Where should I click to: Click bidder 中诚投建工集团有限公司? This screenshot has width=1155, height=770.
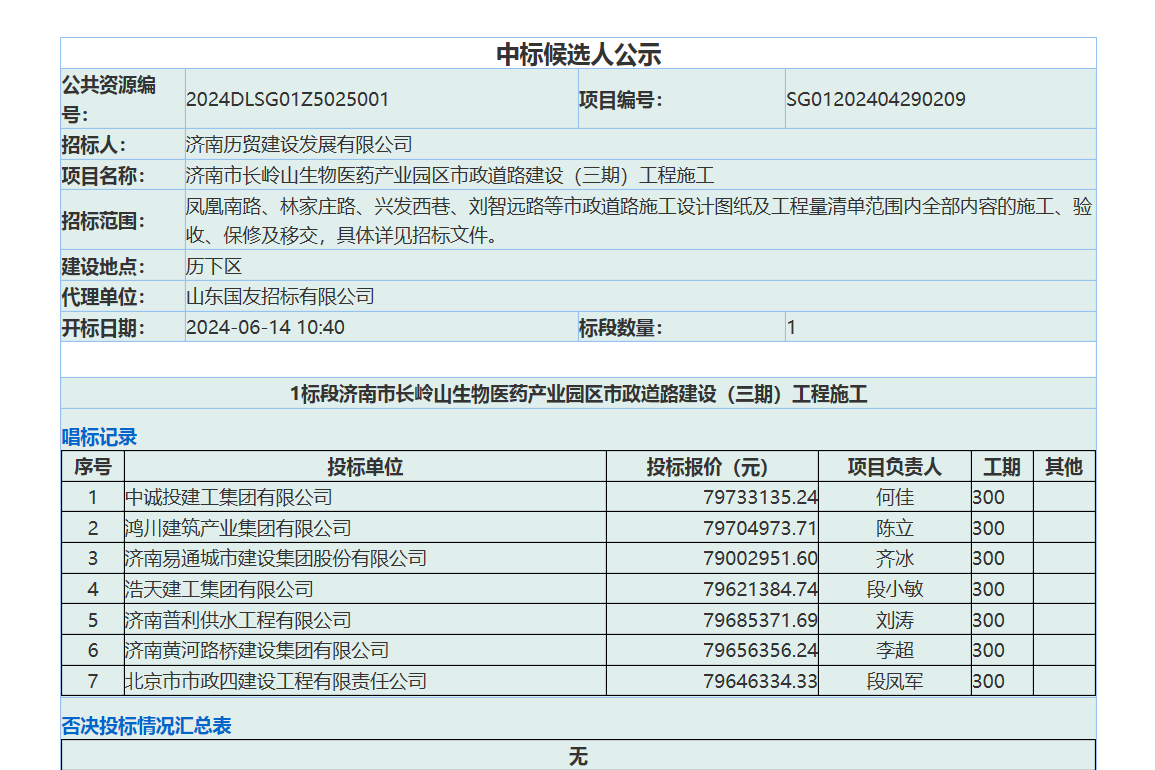coord(229,497)
